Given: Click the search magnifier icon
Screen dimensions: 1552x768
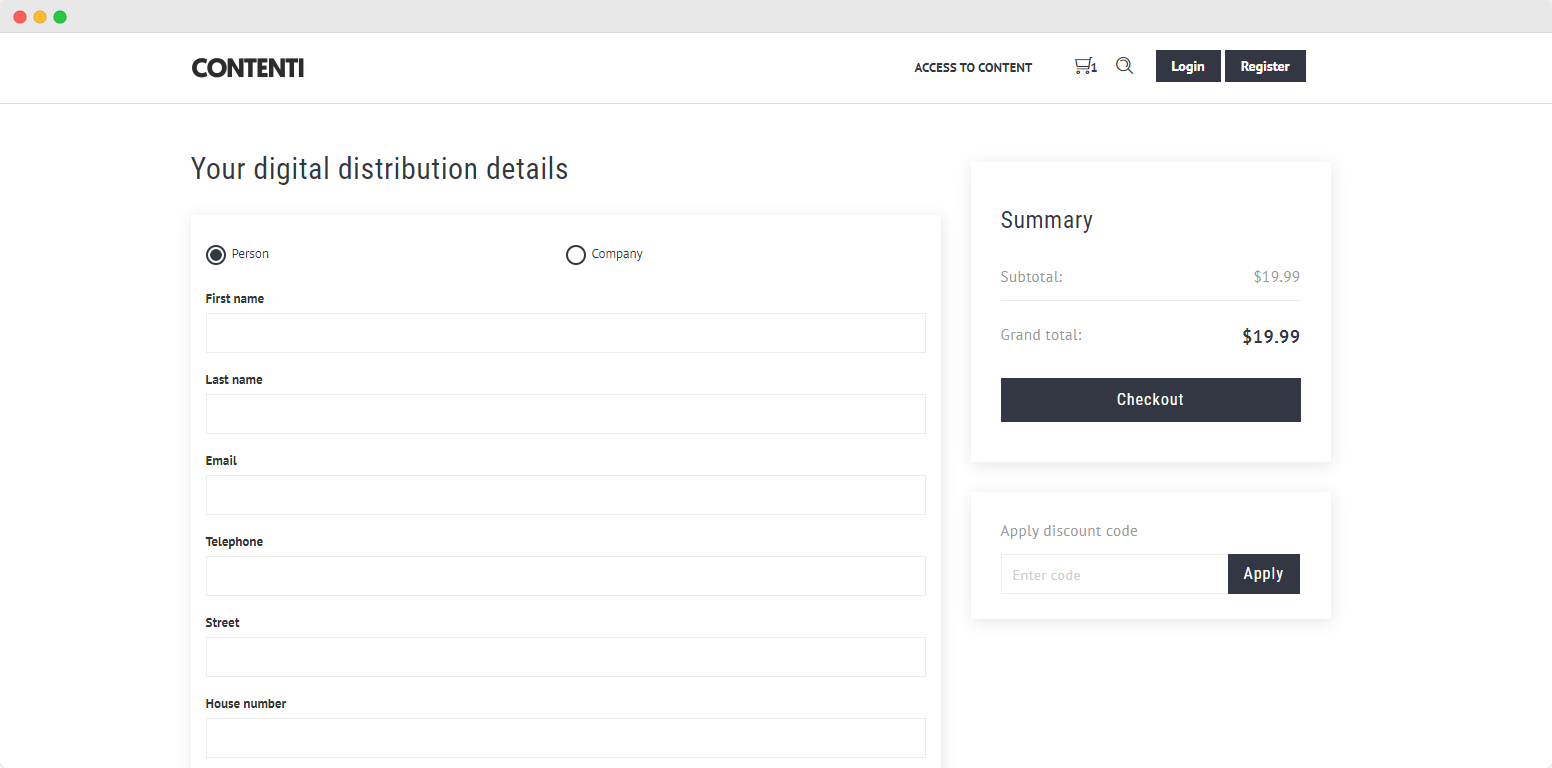Looking at the screenshot, I should [x=1124, y=66].
